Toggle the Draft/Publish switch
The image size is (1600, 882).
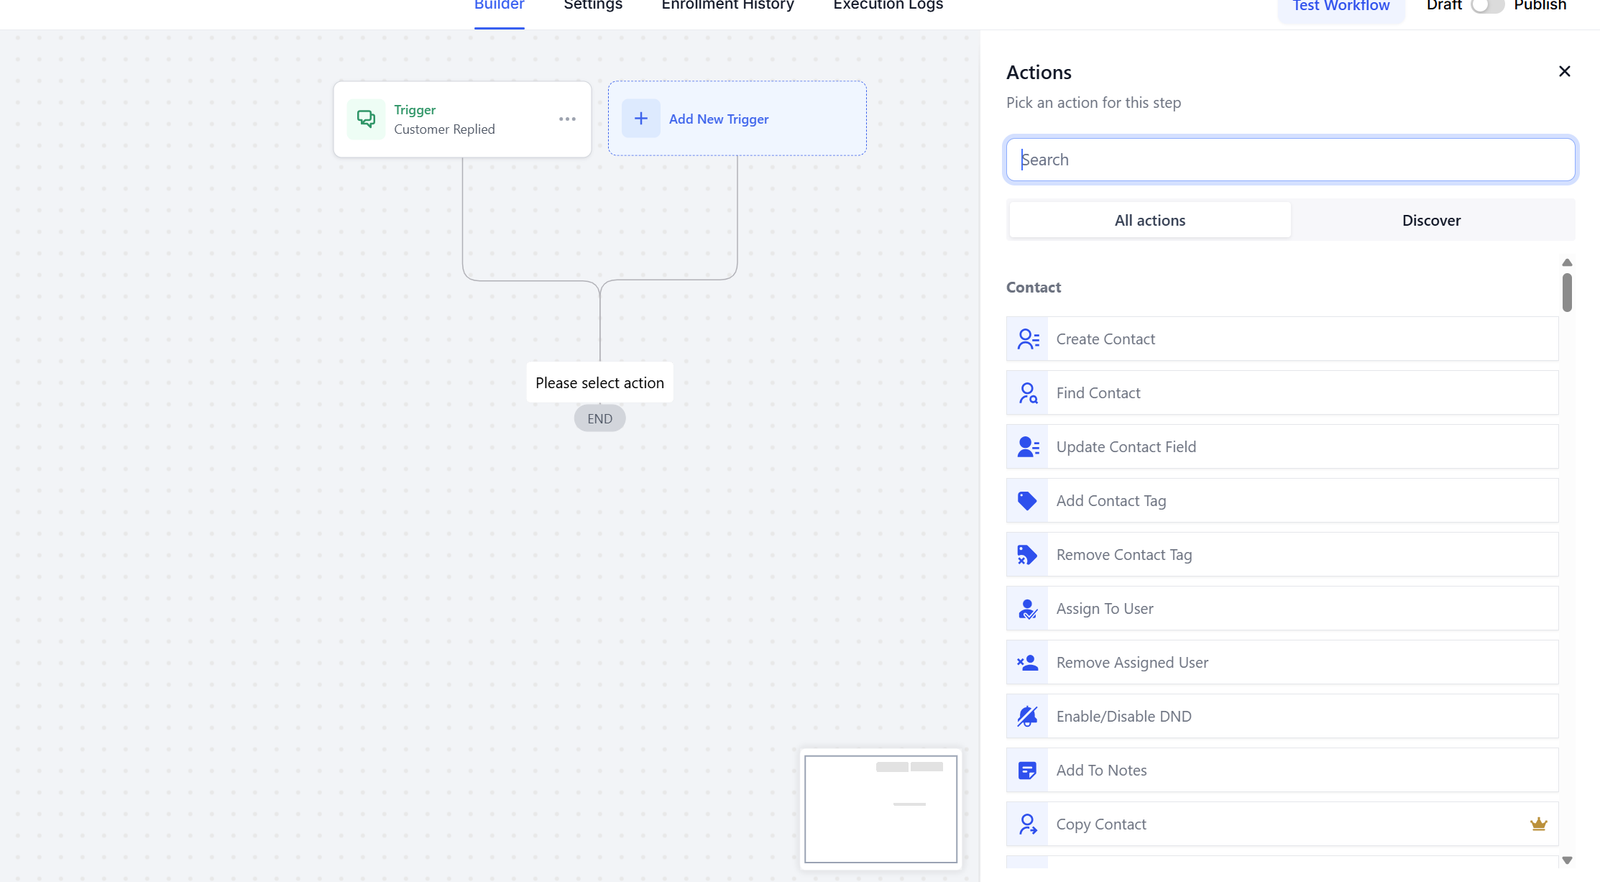[1487, 5]
